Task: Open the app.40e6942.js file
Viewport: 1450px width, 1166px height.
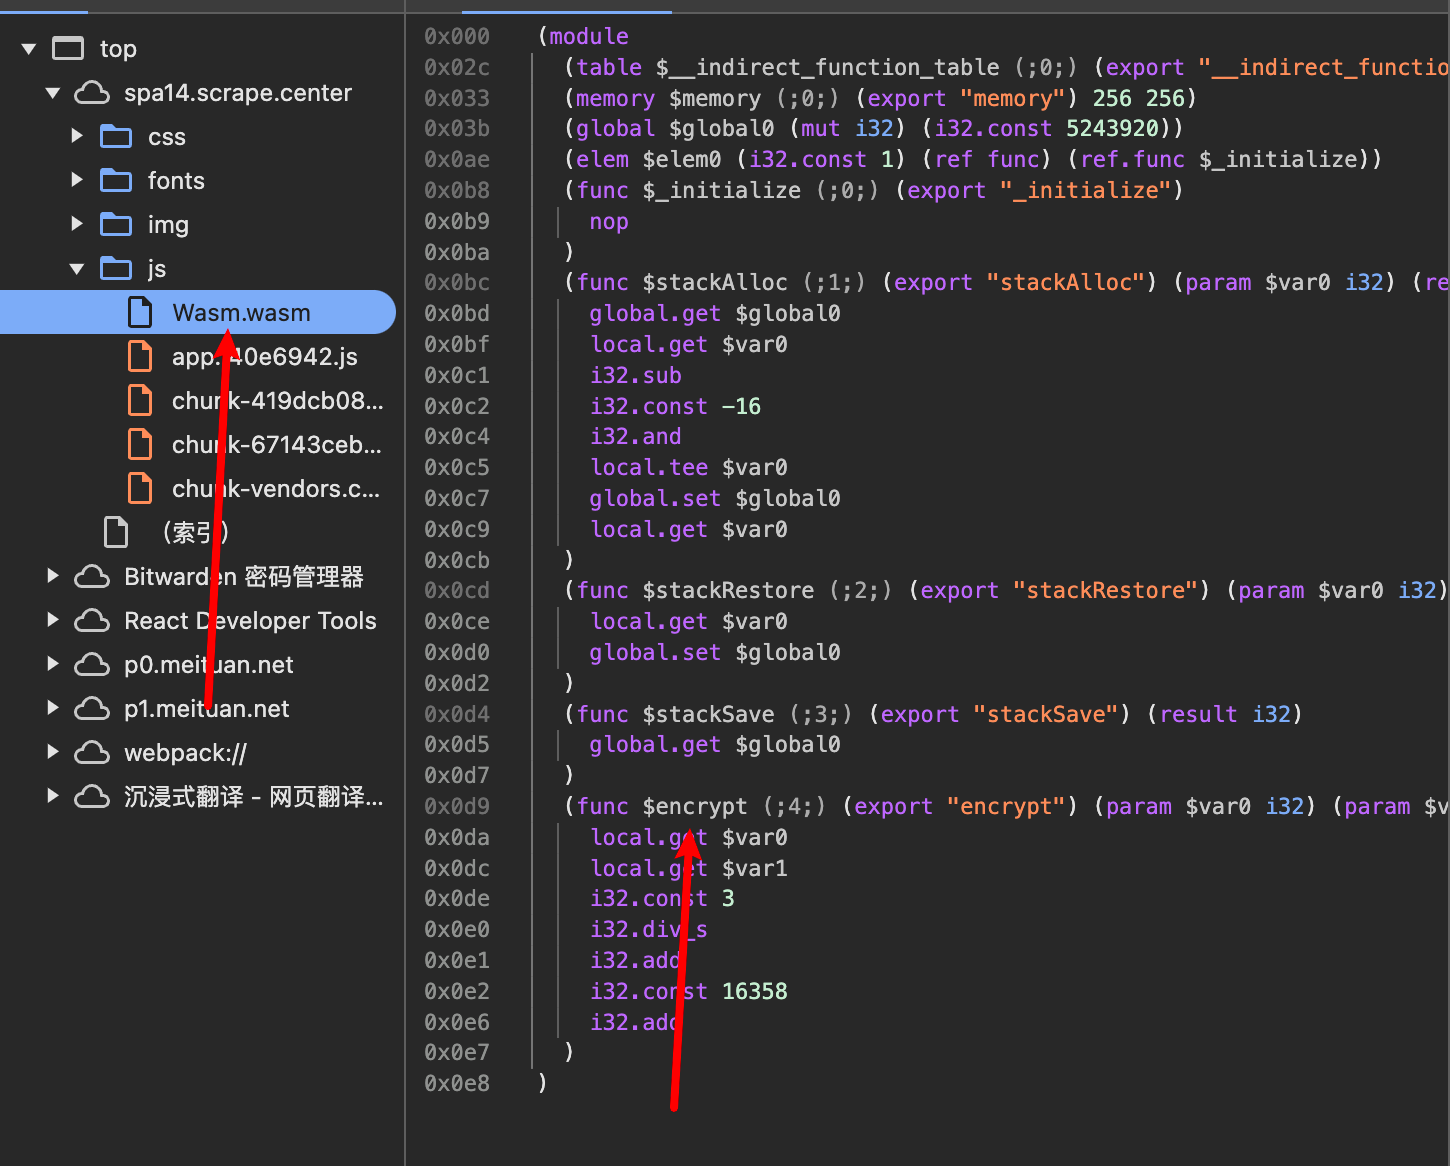Action: [264, 357]
